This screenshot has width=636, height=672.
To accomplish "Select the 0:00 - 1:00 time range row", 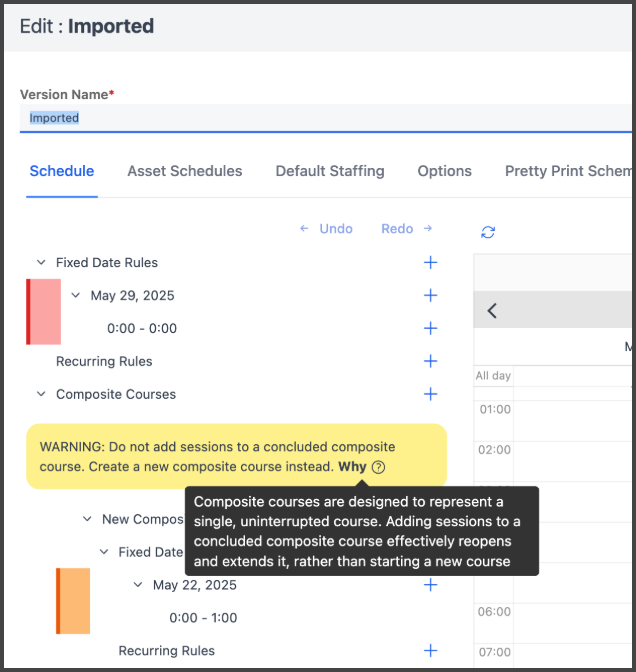I will pos(203,618).
